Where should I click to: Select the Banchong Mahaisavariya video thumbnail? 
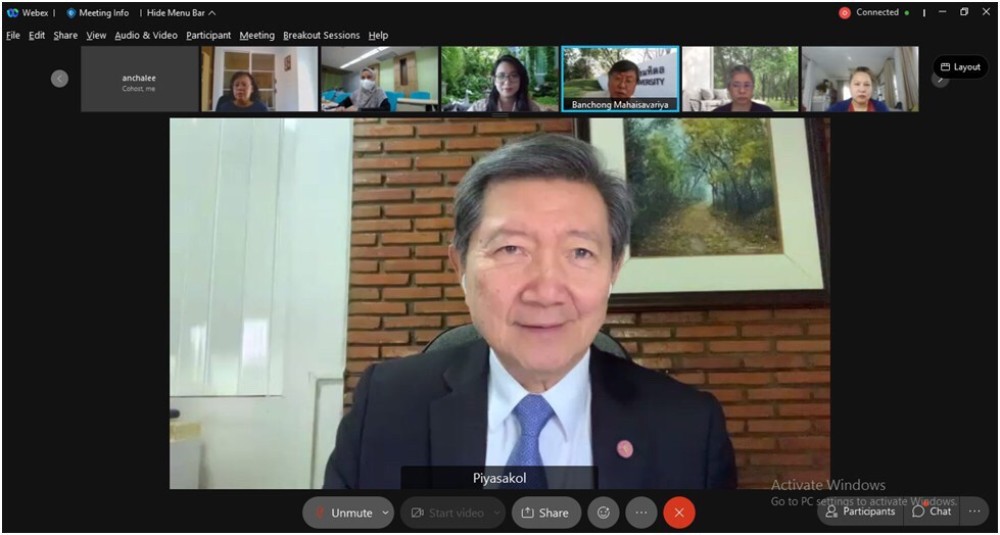click(619, 78)
